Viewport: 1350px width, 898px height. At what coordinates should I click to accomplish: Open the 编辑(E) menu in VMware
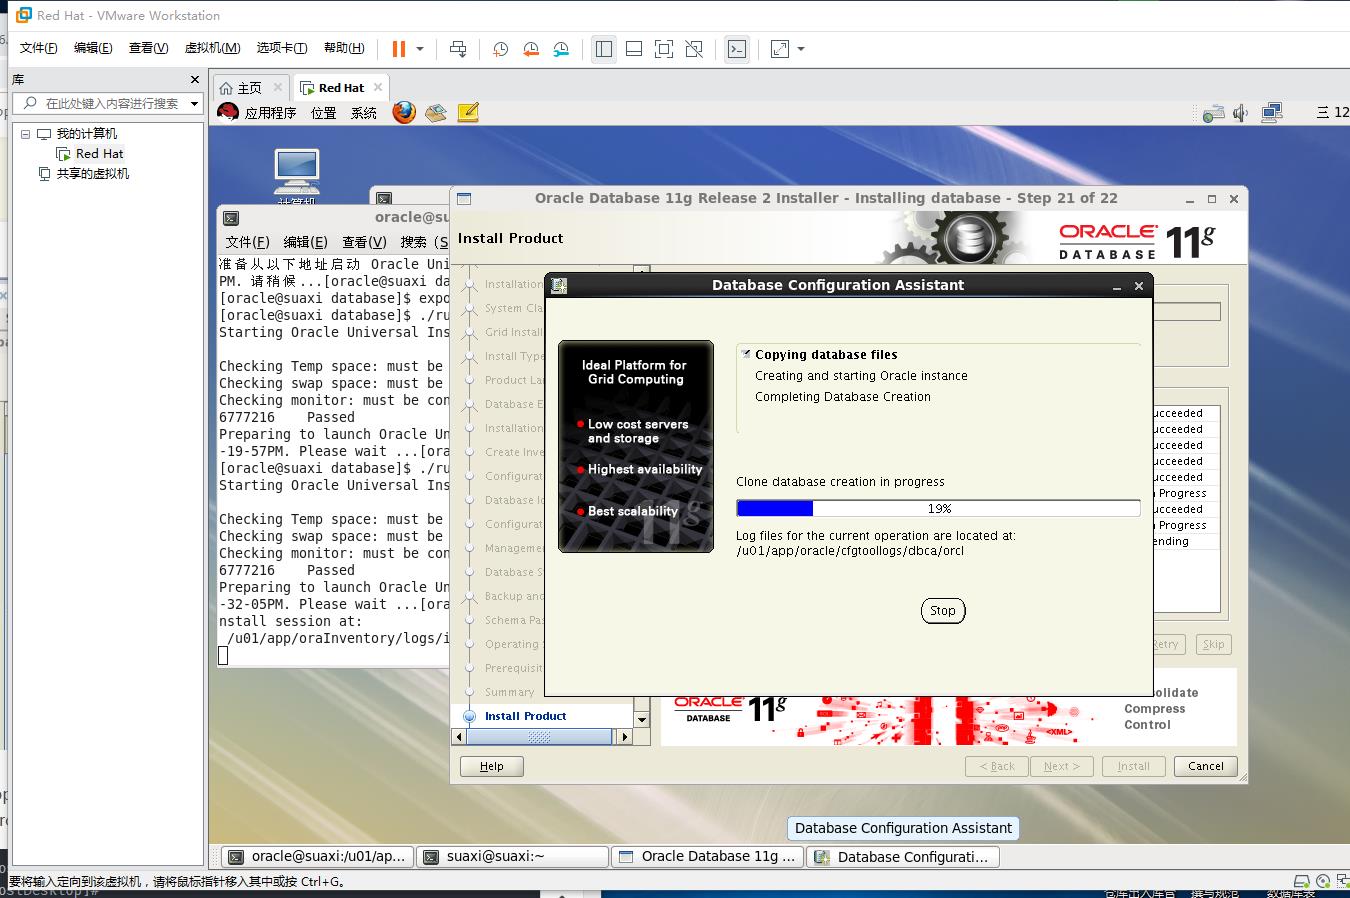tap(93, 48)
